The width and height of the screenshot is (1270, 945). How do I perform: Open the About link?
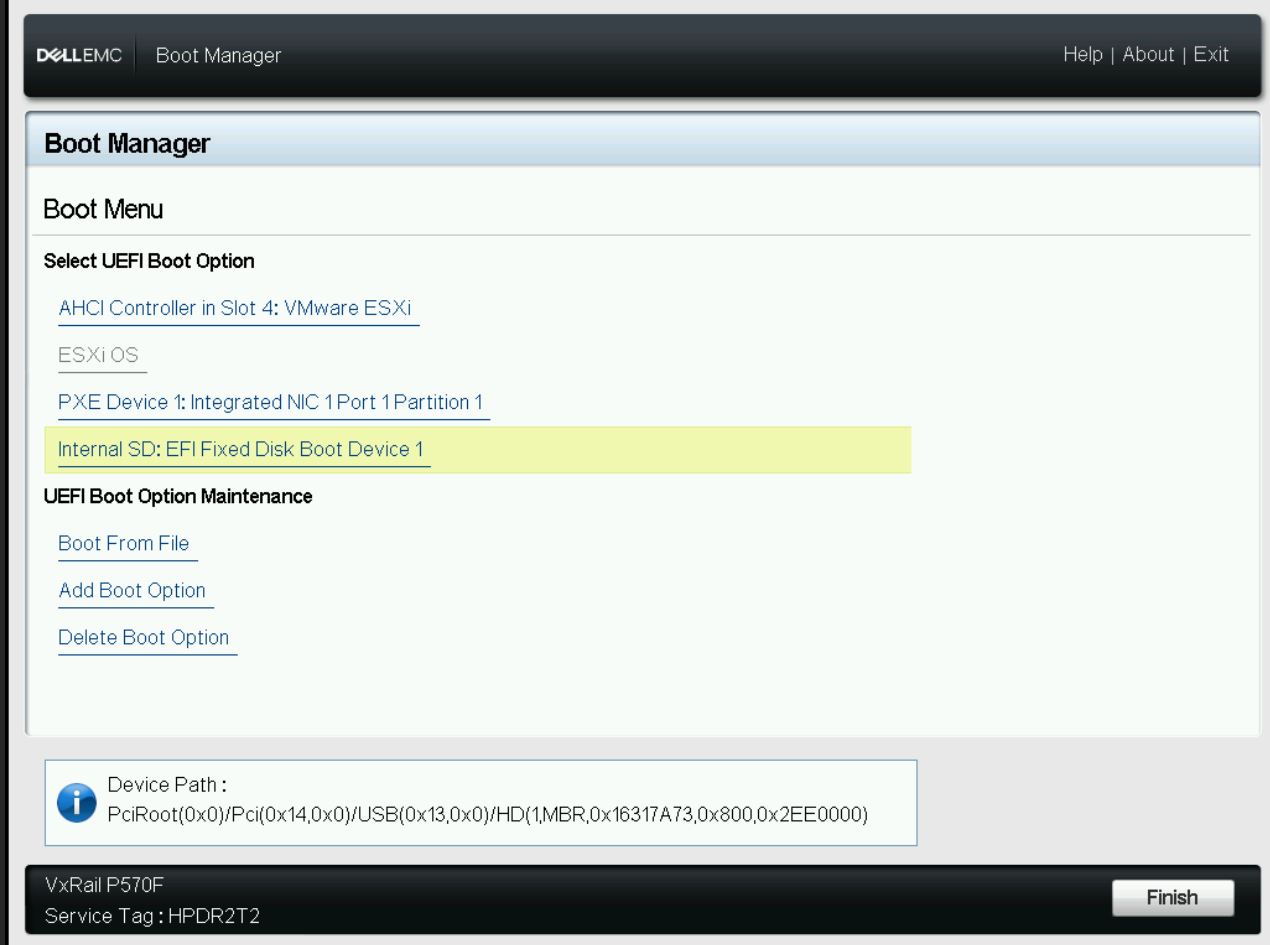pos(1148,54)
